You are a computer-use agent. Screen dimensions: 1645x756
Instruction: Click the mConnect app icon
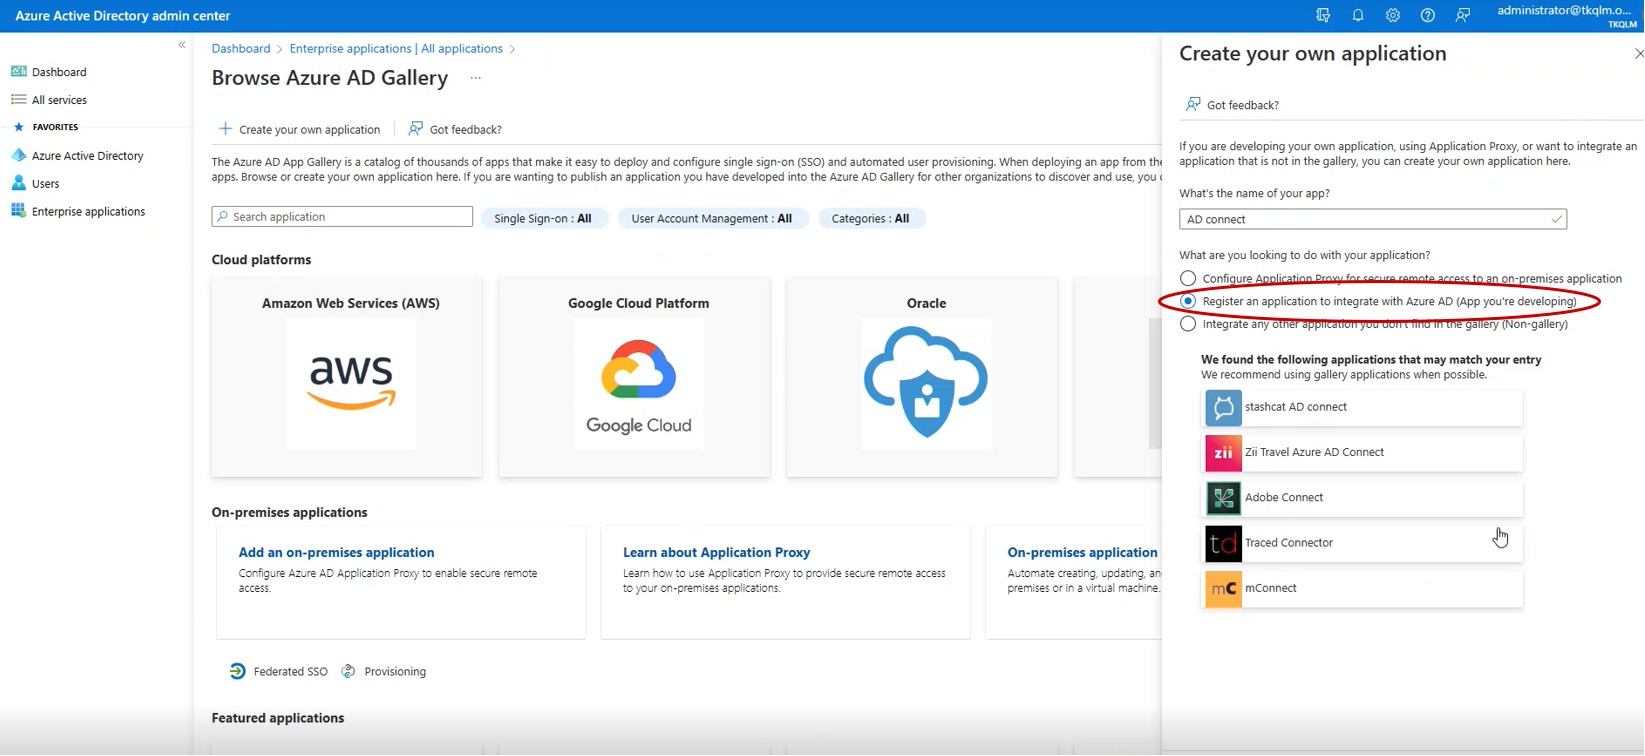(1223, 589)
